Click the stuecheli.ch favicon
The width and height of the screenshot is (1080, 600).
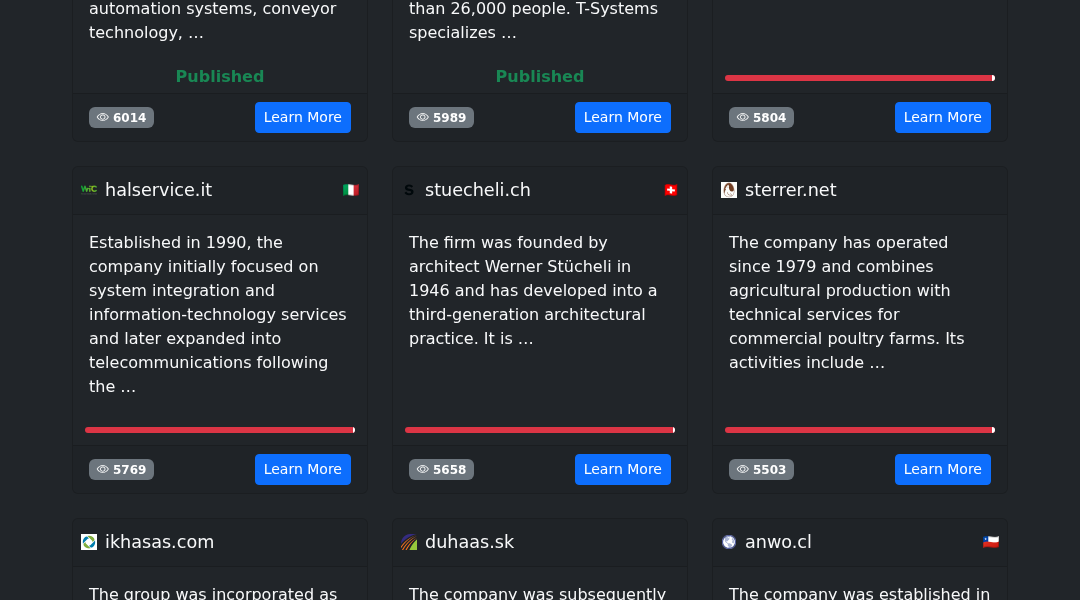point(409,190)
